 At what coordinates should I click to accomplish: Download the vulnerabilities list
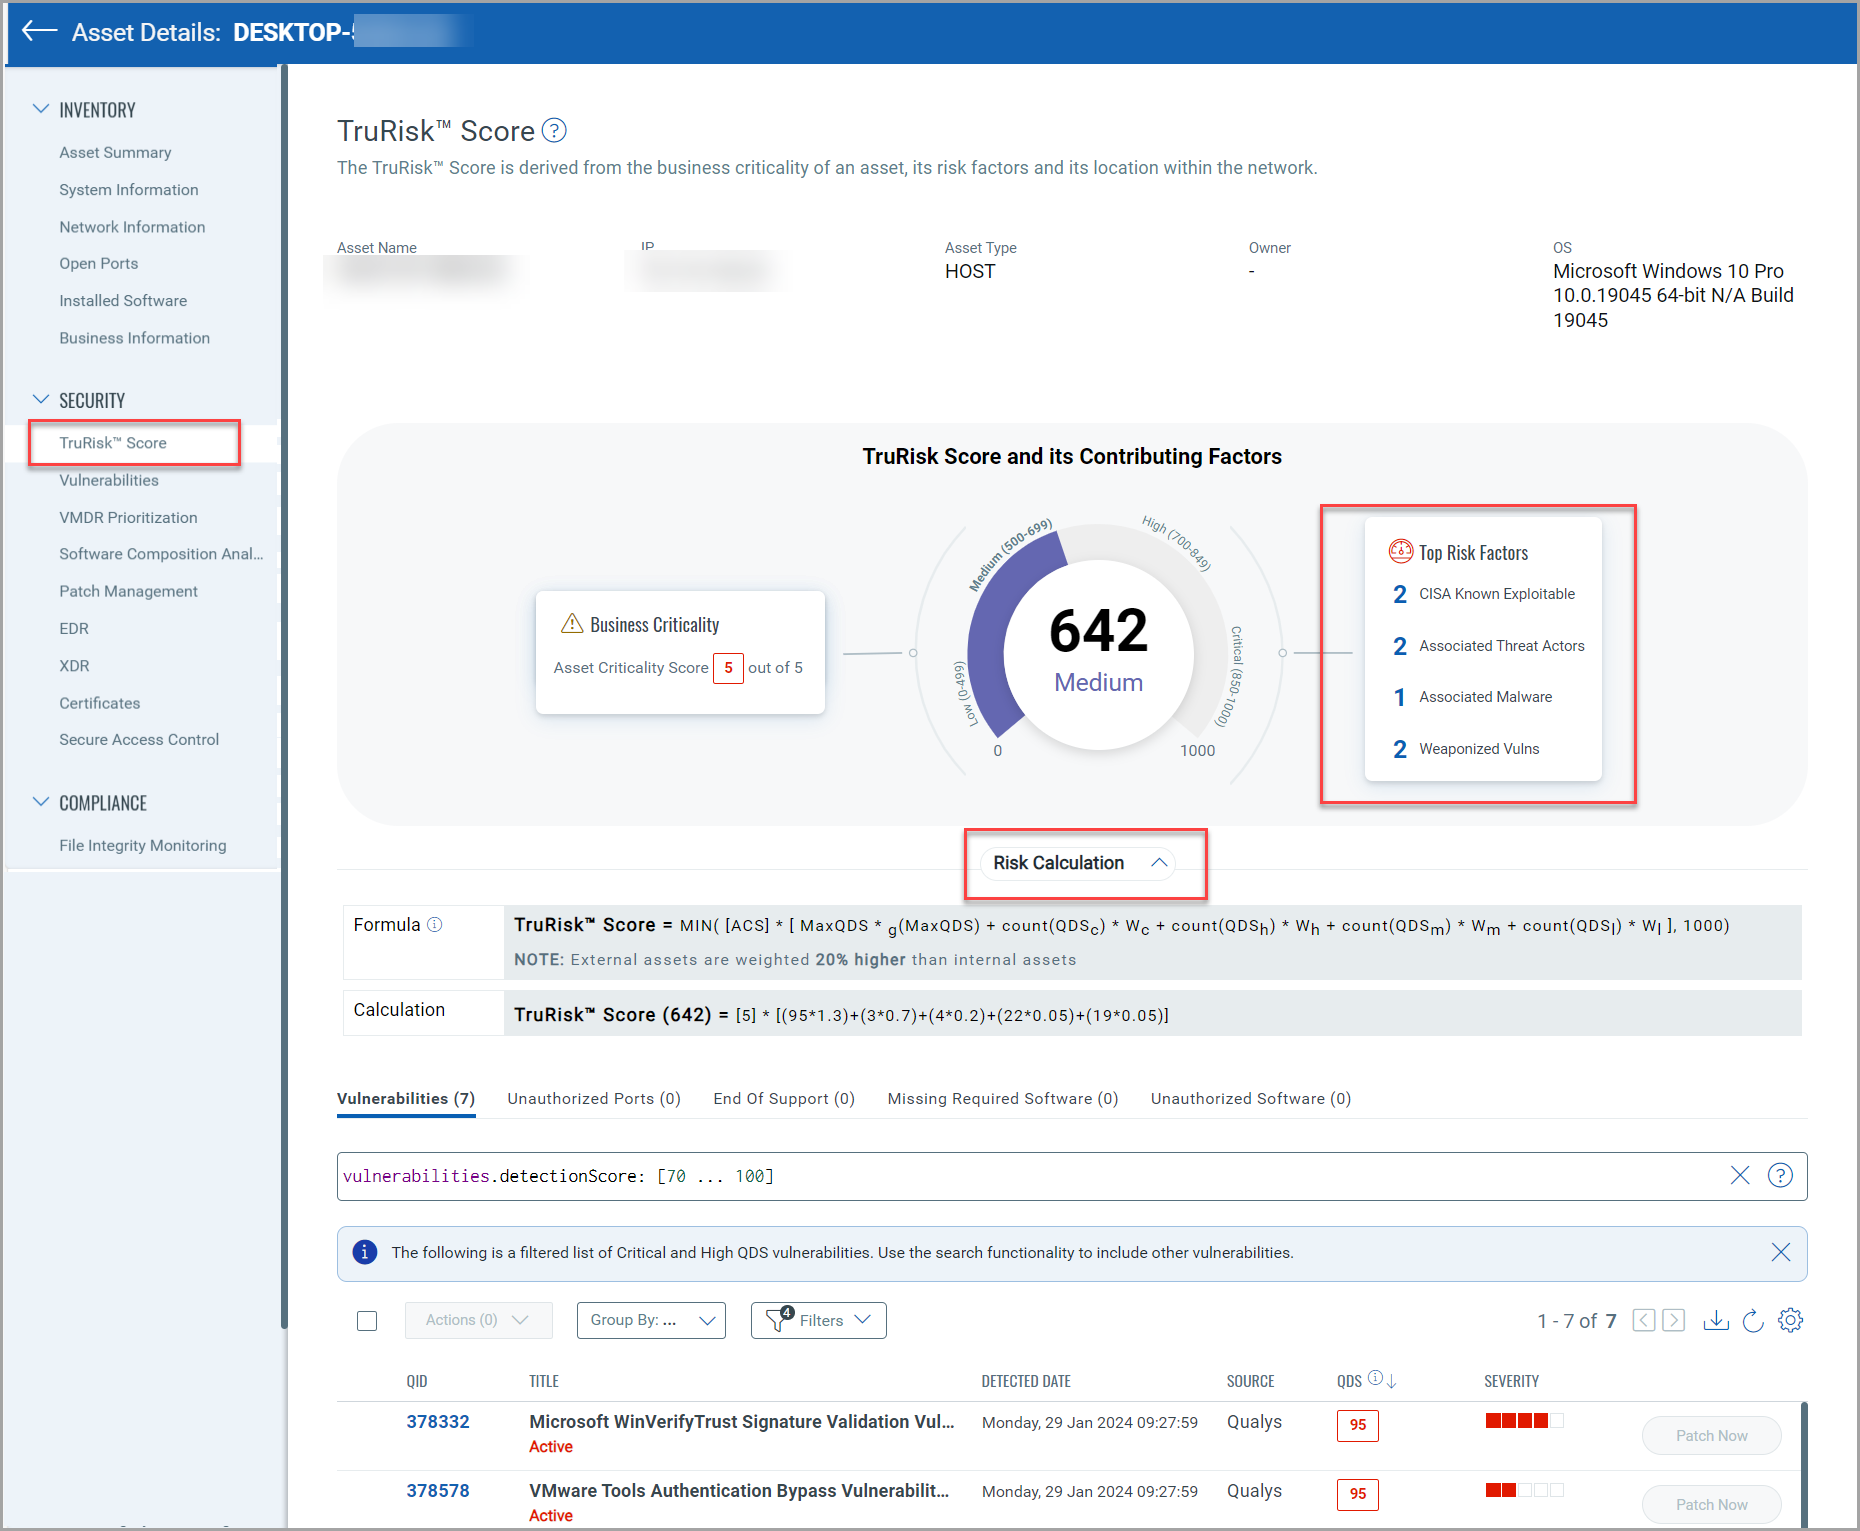(1716, 1320)
